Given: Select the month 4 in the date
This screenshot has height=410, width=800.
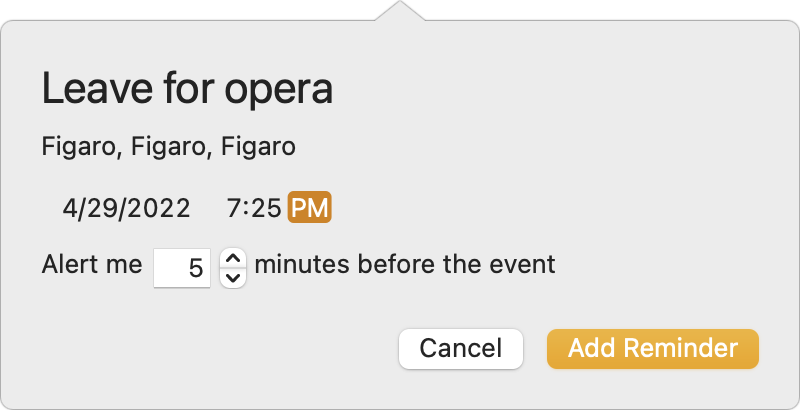Looking at the screenshot, I should tap(68, 208).
